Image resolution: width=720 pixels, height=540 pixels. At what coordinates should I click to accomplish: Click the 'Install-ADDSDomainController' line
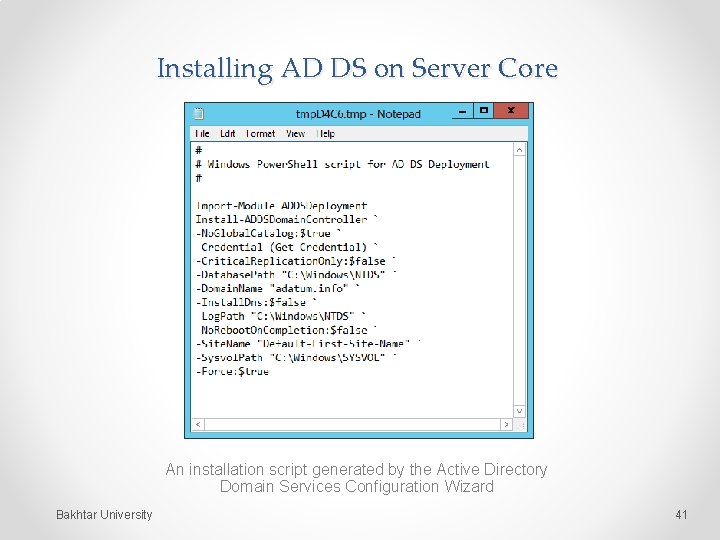(286, 219)
